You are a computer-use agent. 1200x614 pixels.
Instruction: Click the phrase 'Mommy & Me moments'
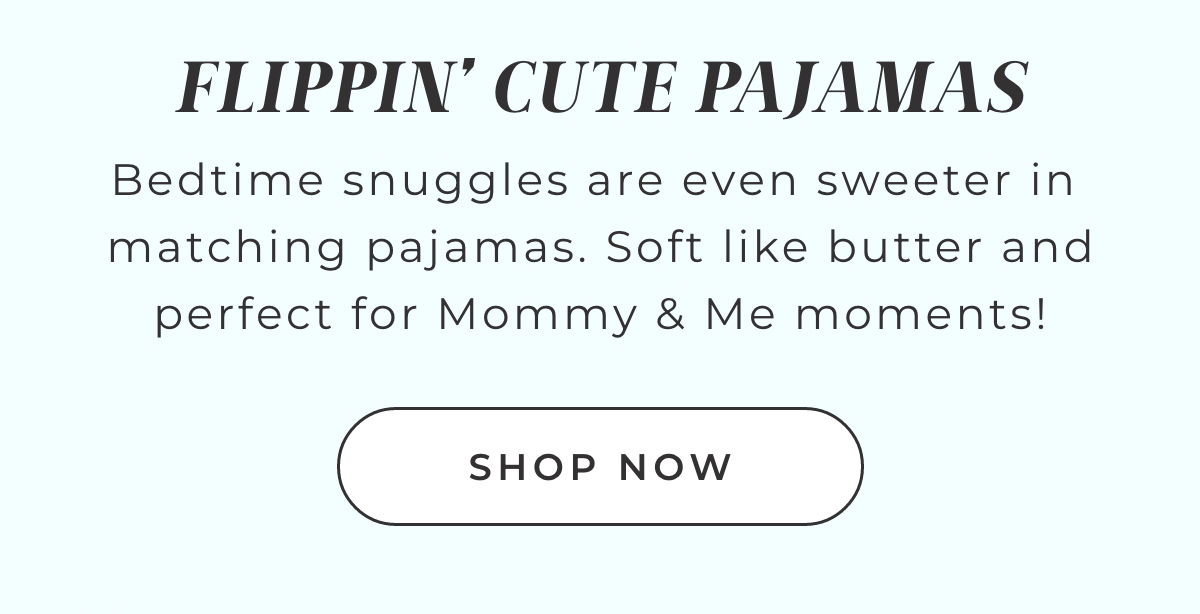(x=740, y=313)
